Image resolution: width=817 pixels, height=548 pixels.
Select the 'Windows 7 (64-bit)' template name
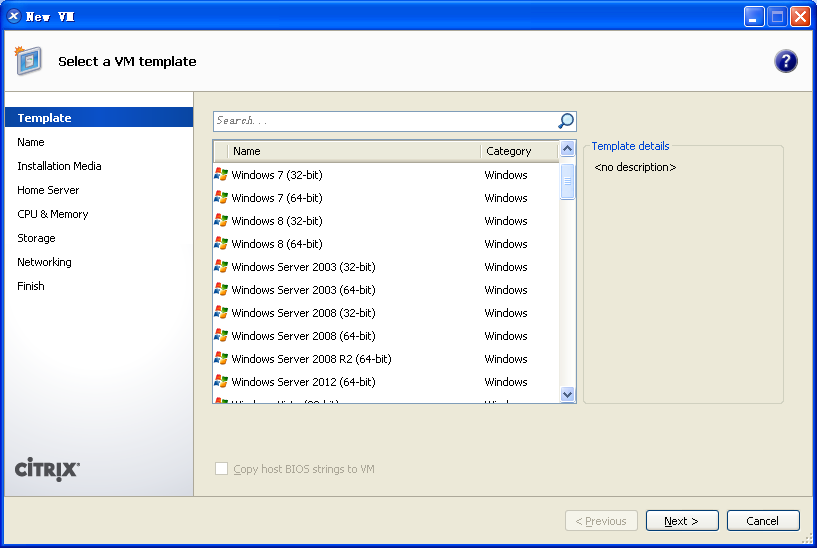(277, 197)
